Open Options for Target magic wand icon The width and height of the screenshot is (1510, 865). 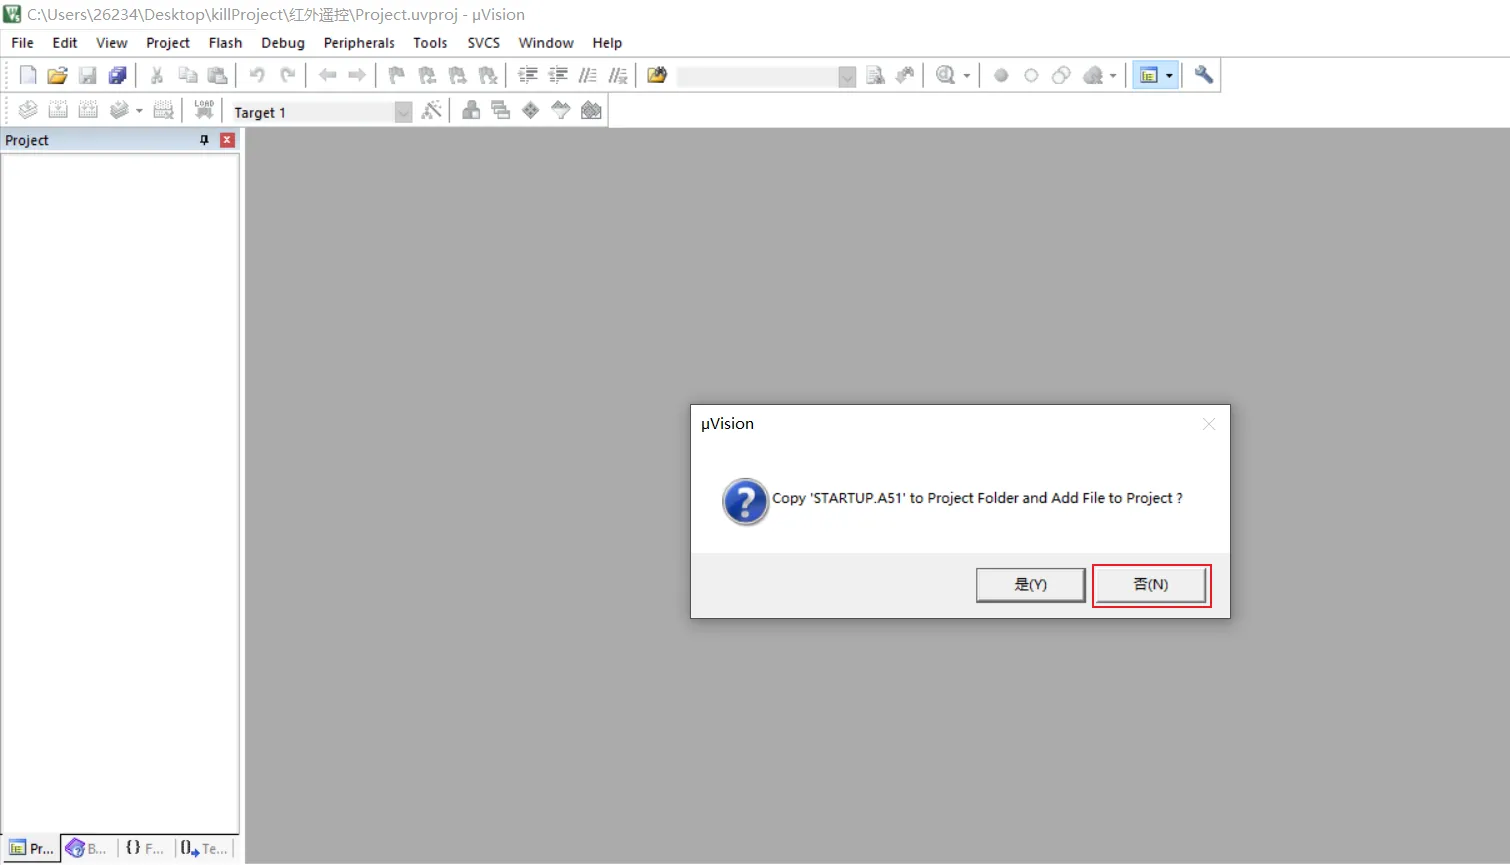click(431, 110)
